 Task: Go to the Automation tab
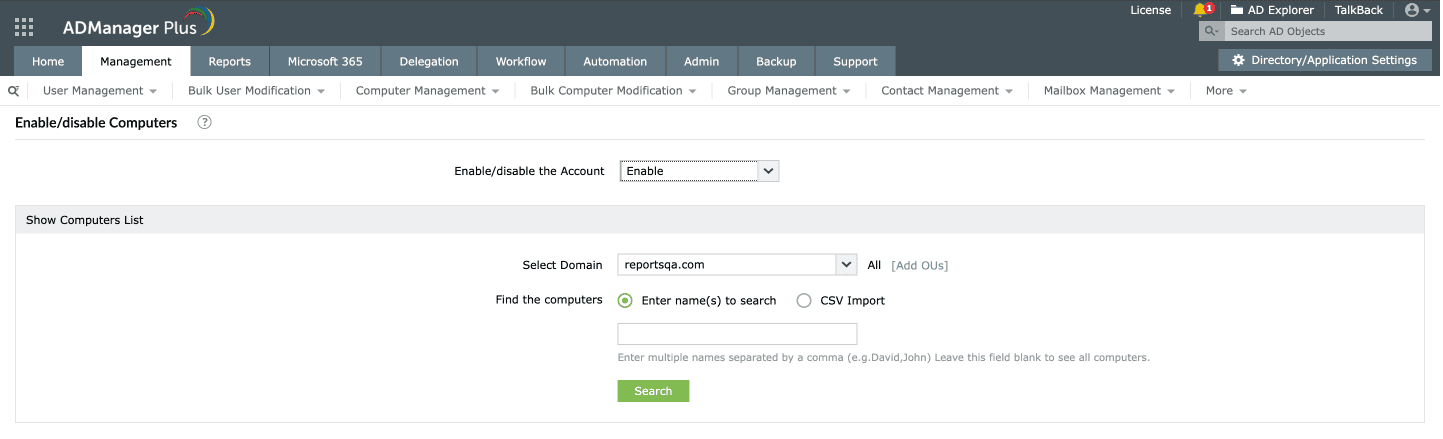click(615, 61)
